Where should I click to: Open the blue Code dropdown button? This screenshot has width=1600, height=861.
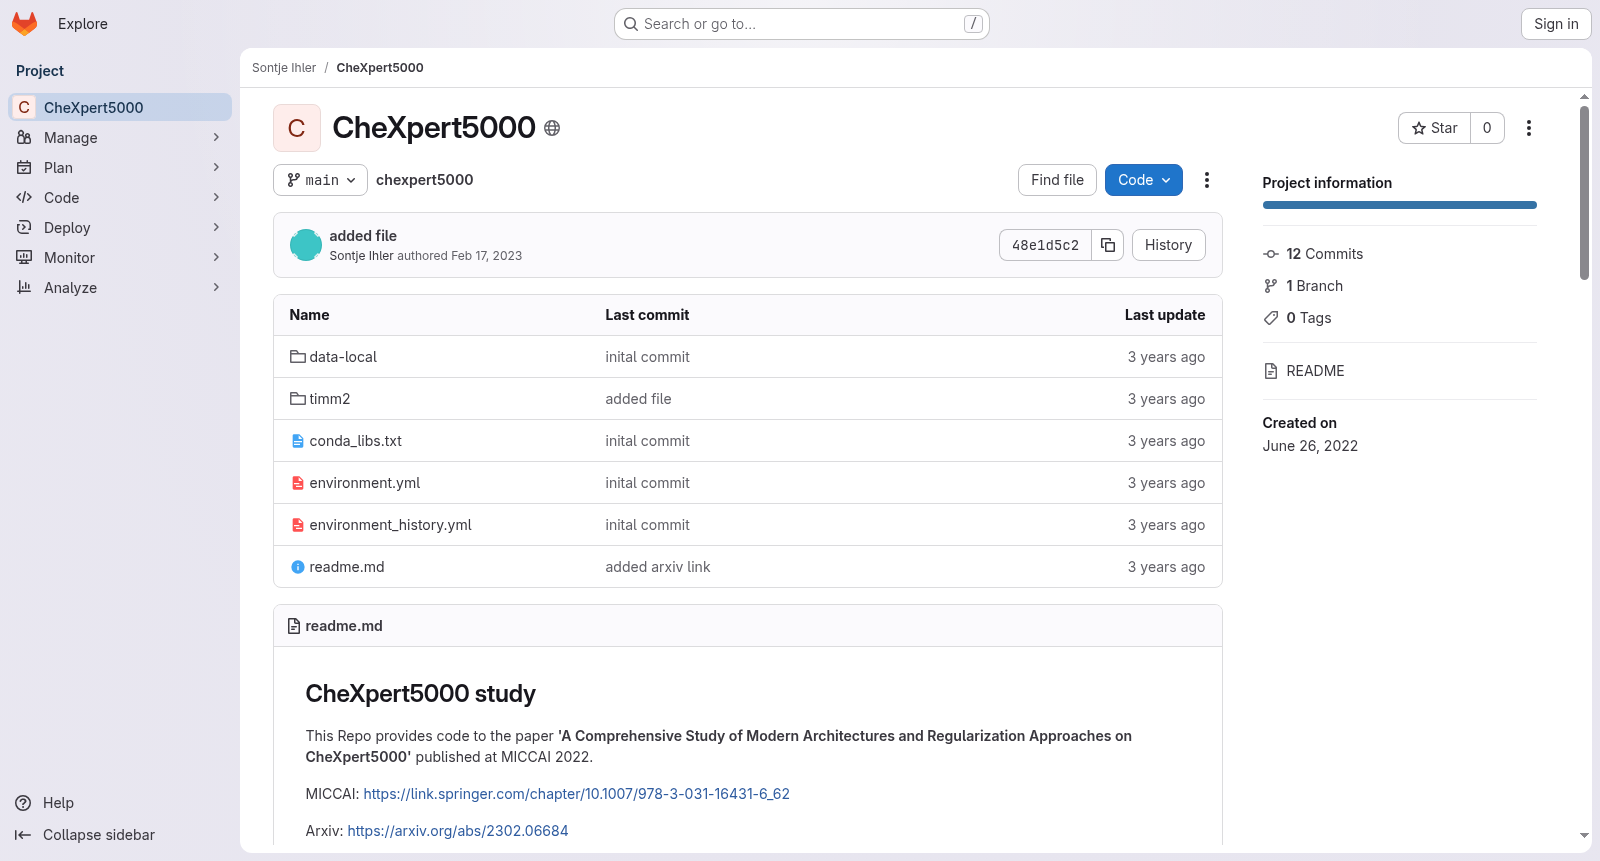(x=1144, y=180)
